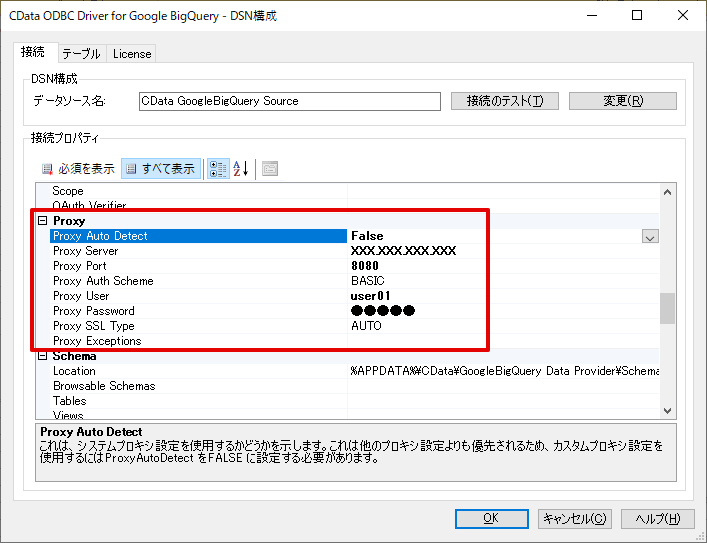Show required properties only (必須を表示)
This screenshot has width=707, height=543.
tap(78, 169)
